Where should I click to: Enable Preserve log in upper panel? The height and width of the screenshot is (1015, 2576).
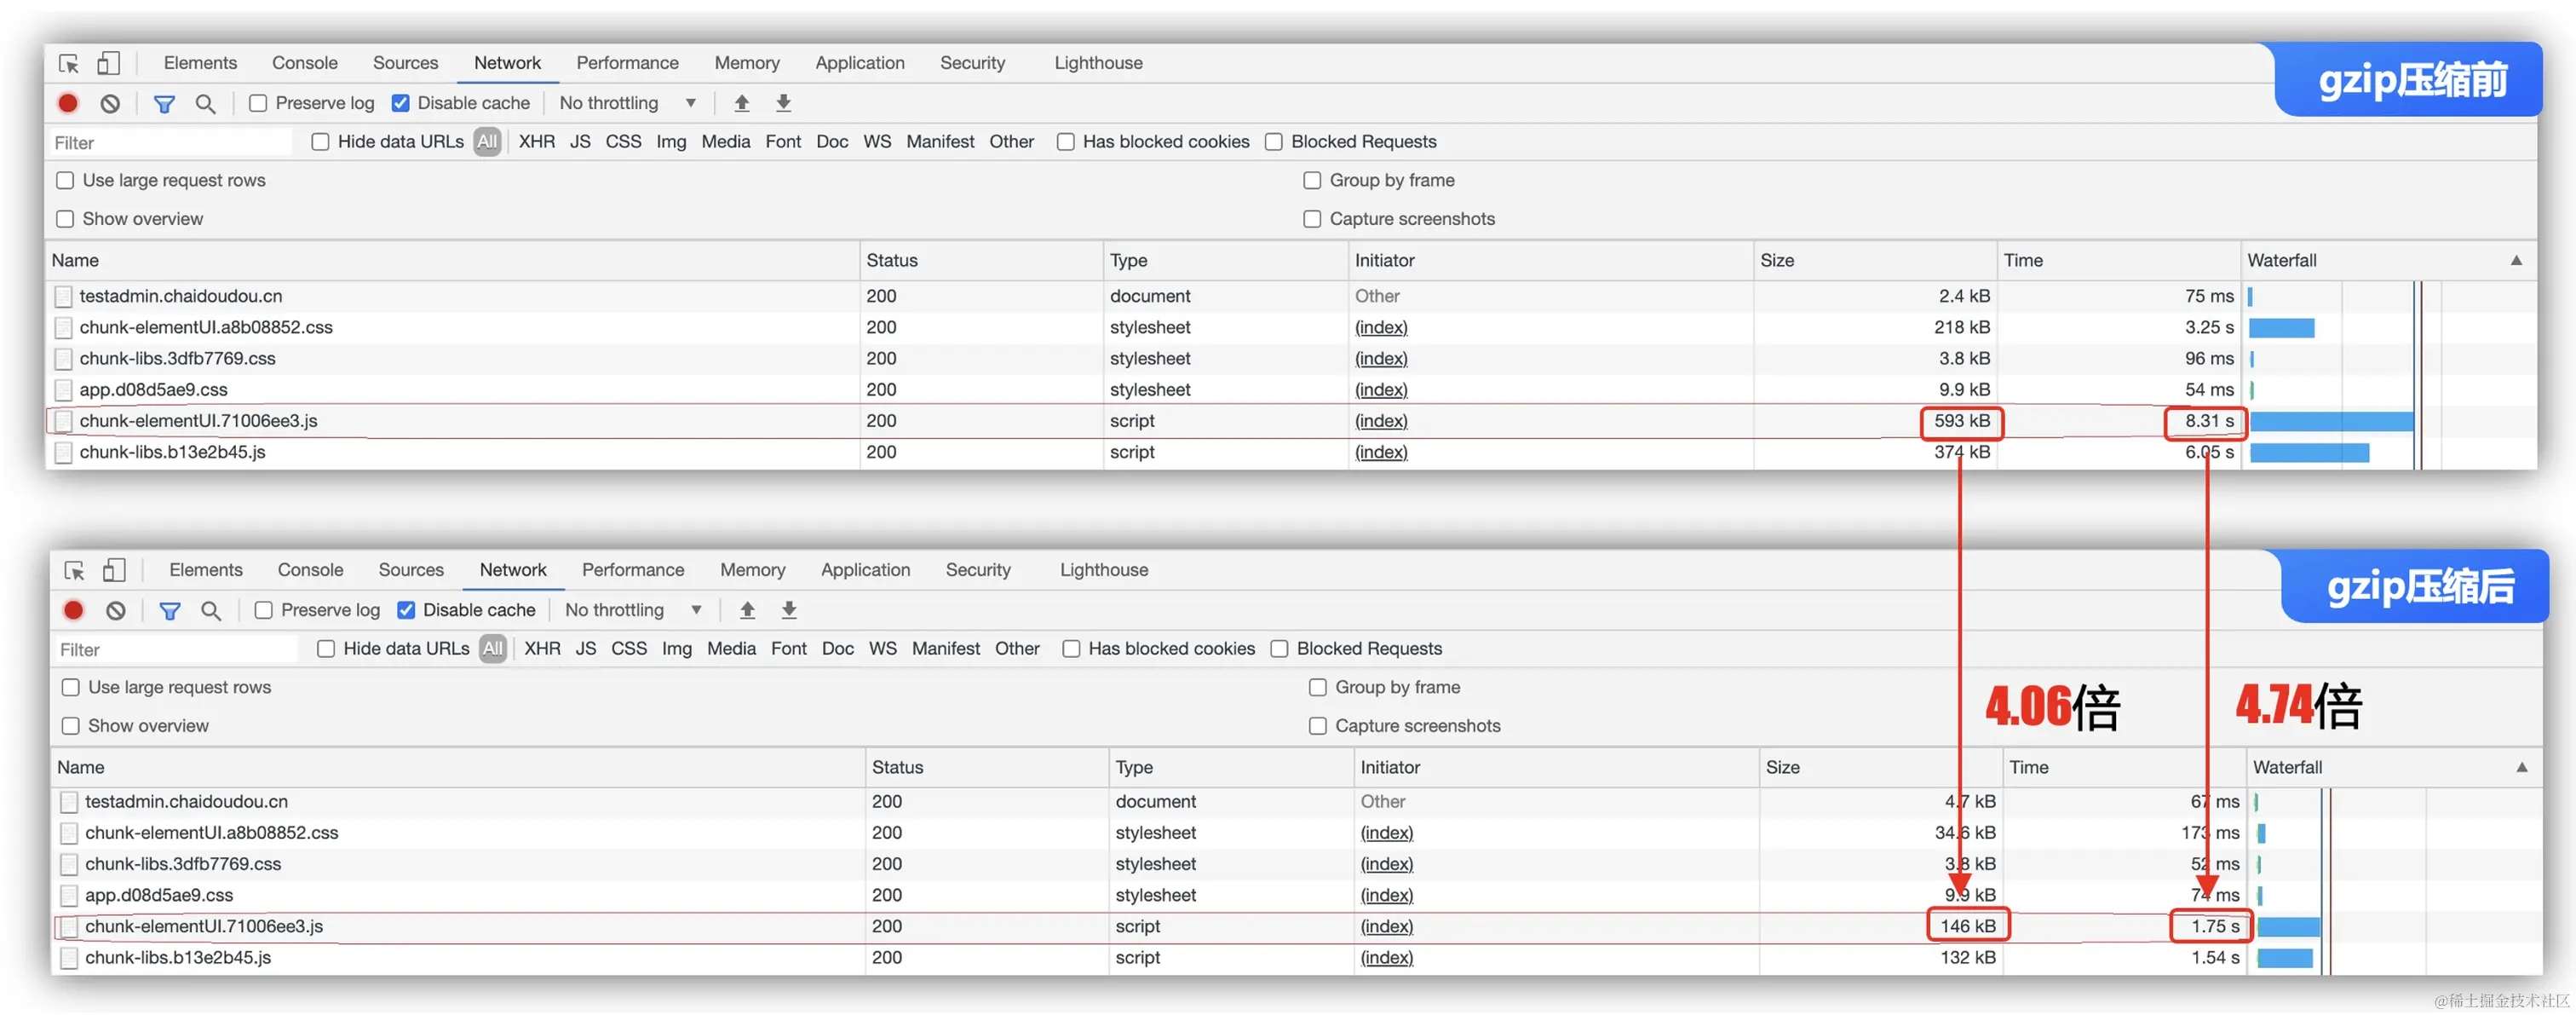coord(258,103)
